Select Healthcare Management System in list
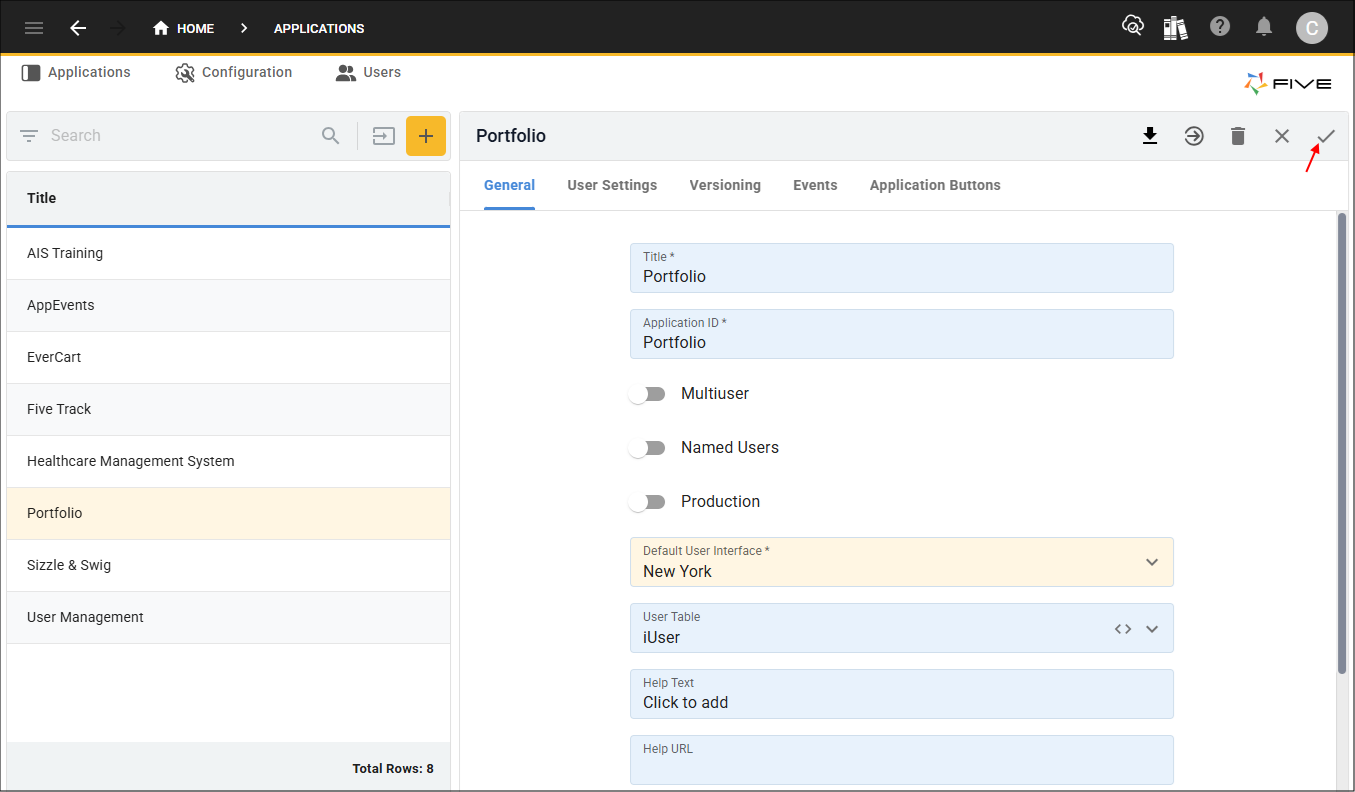The height and width of the screenshot is (792, 1355). point(131,461)
